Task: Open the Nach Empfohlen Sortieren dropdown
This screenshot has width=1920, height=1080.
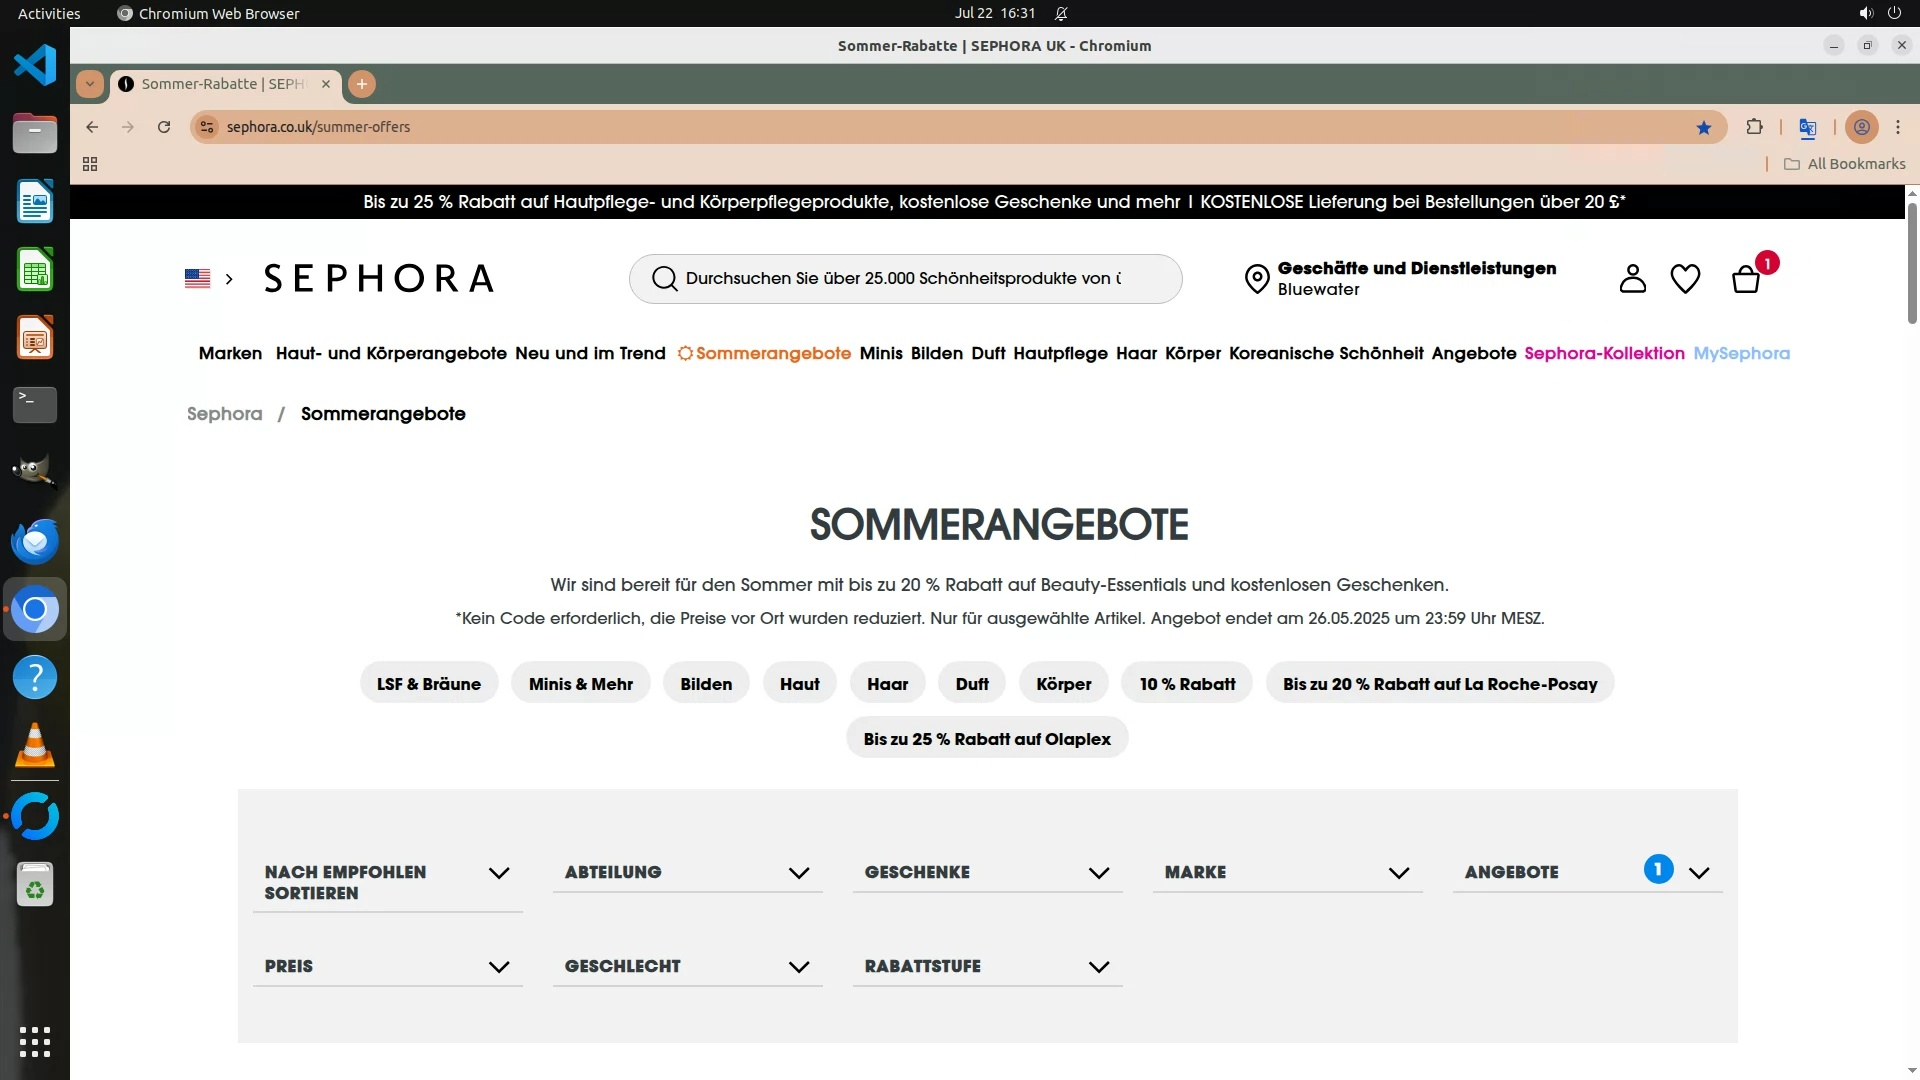Action: 498,872
